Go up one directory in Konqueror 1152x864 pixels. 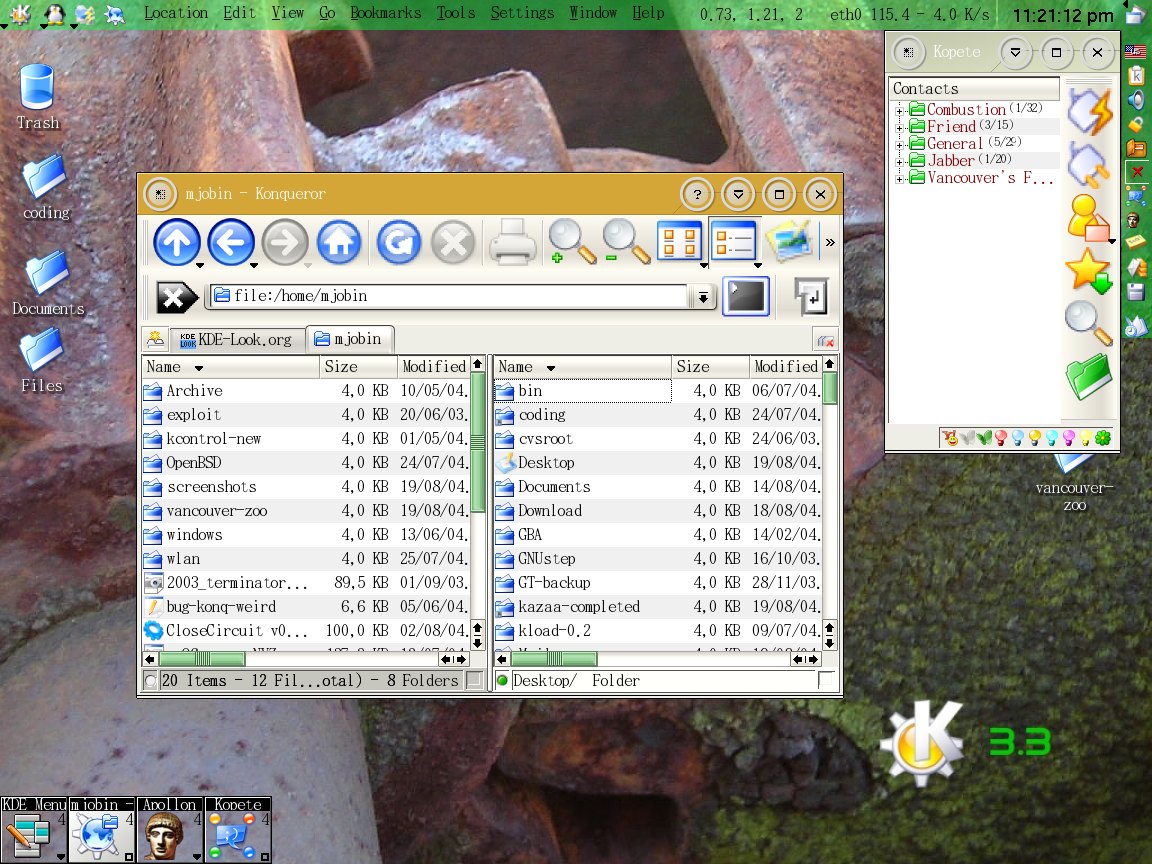tap(176, 242)
